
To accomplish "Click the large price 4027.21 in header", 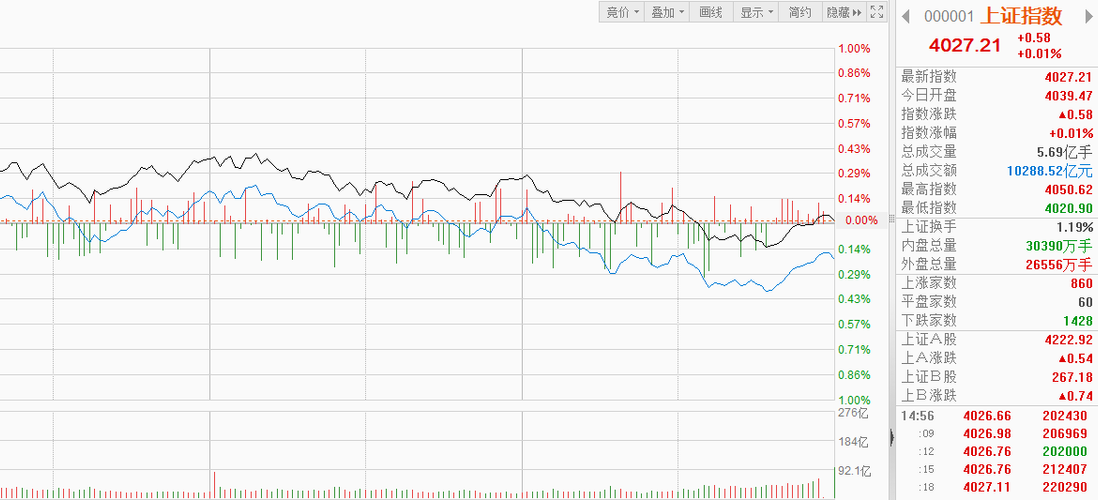I will [x=964, y=46].
